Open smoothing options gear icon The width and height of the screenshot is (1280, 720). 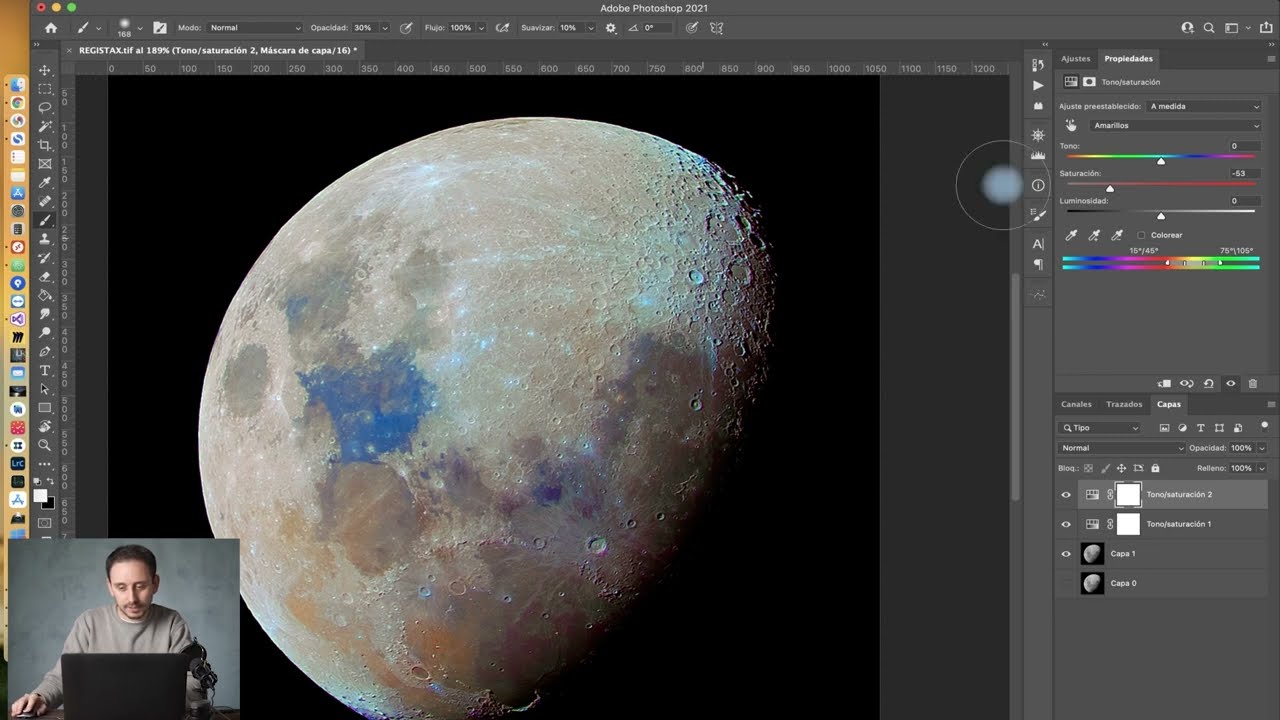click(x=611, y=28)
